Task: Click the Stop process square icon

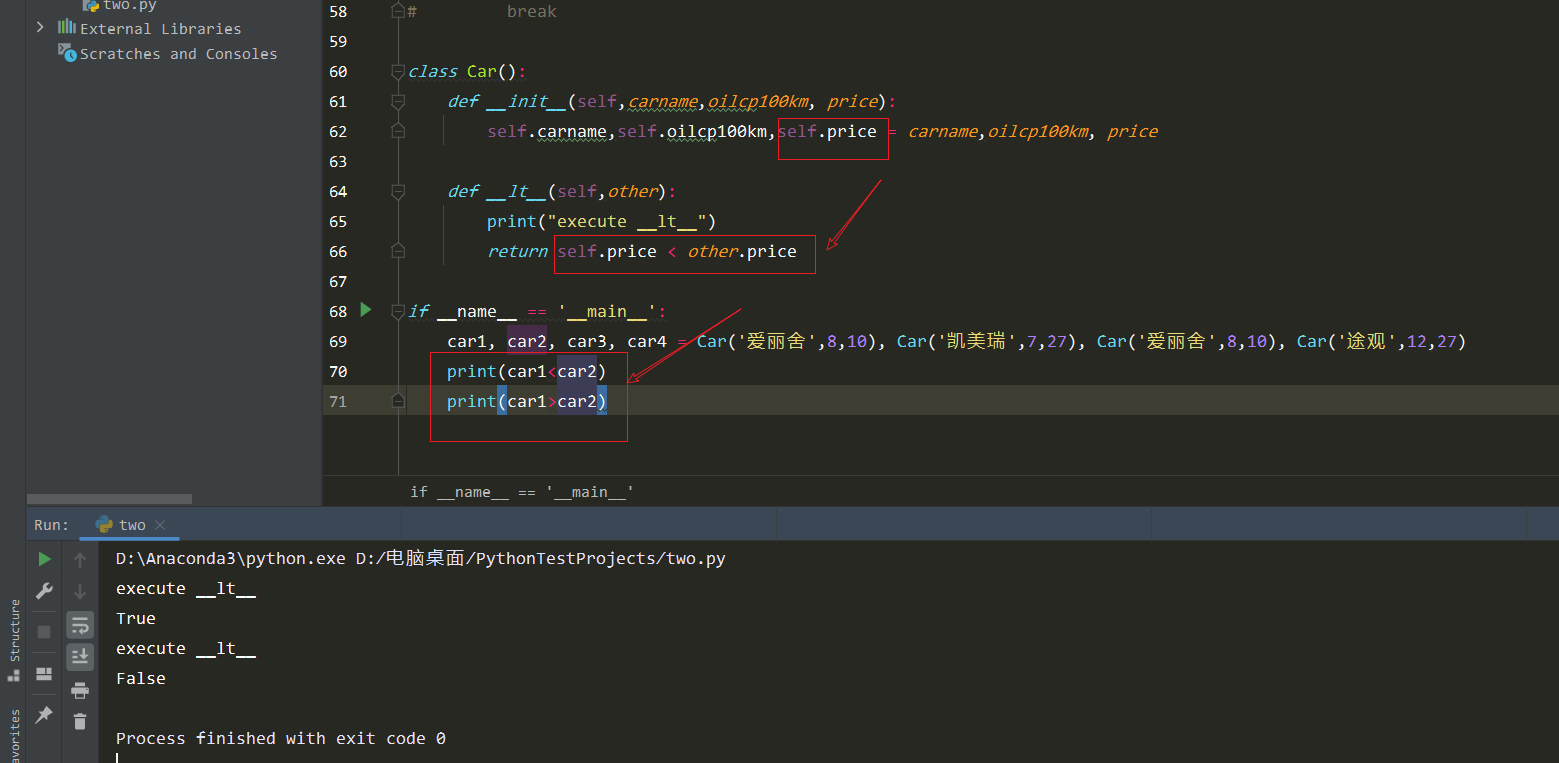Action: click(x=44, y=632)
